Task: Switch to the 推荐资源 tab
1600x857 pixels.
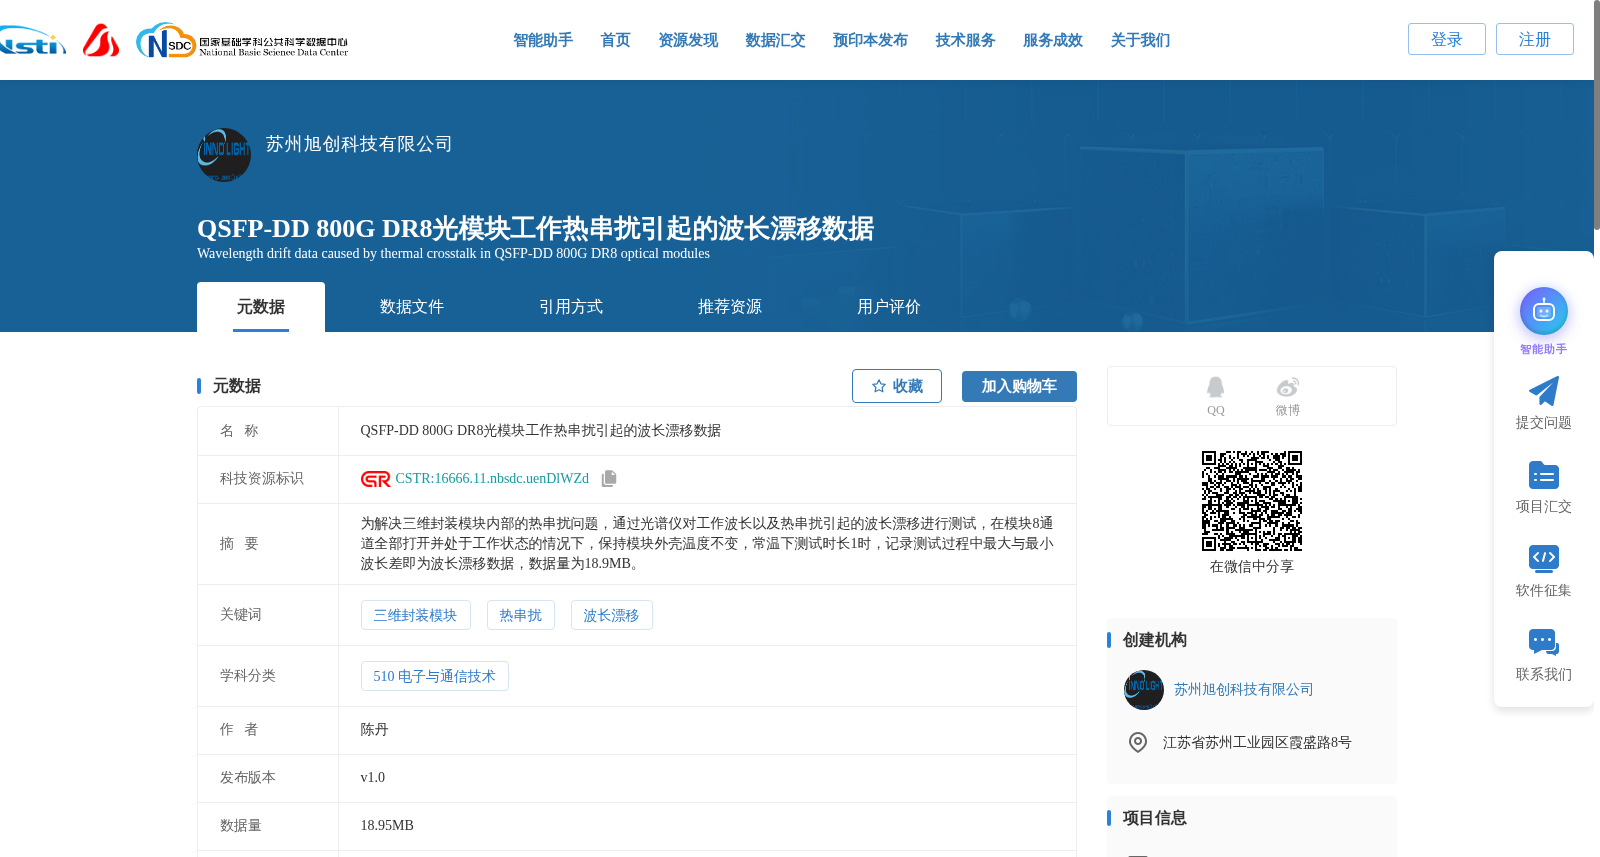Action: (x=730, y=307)
